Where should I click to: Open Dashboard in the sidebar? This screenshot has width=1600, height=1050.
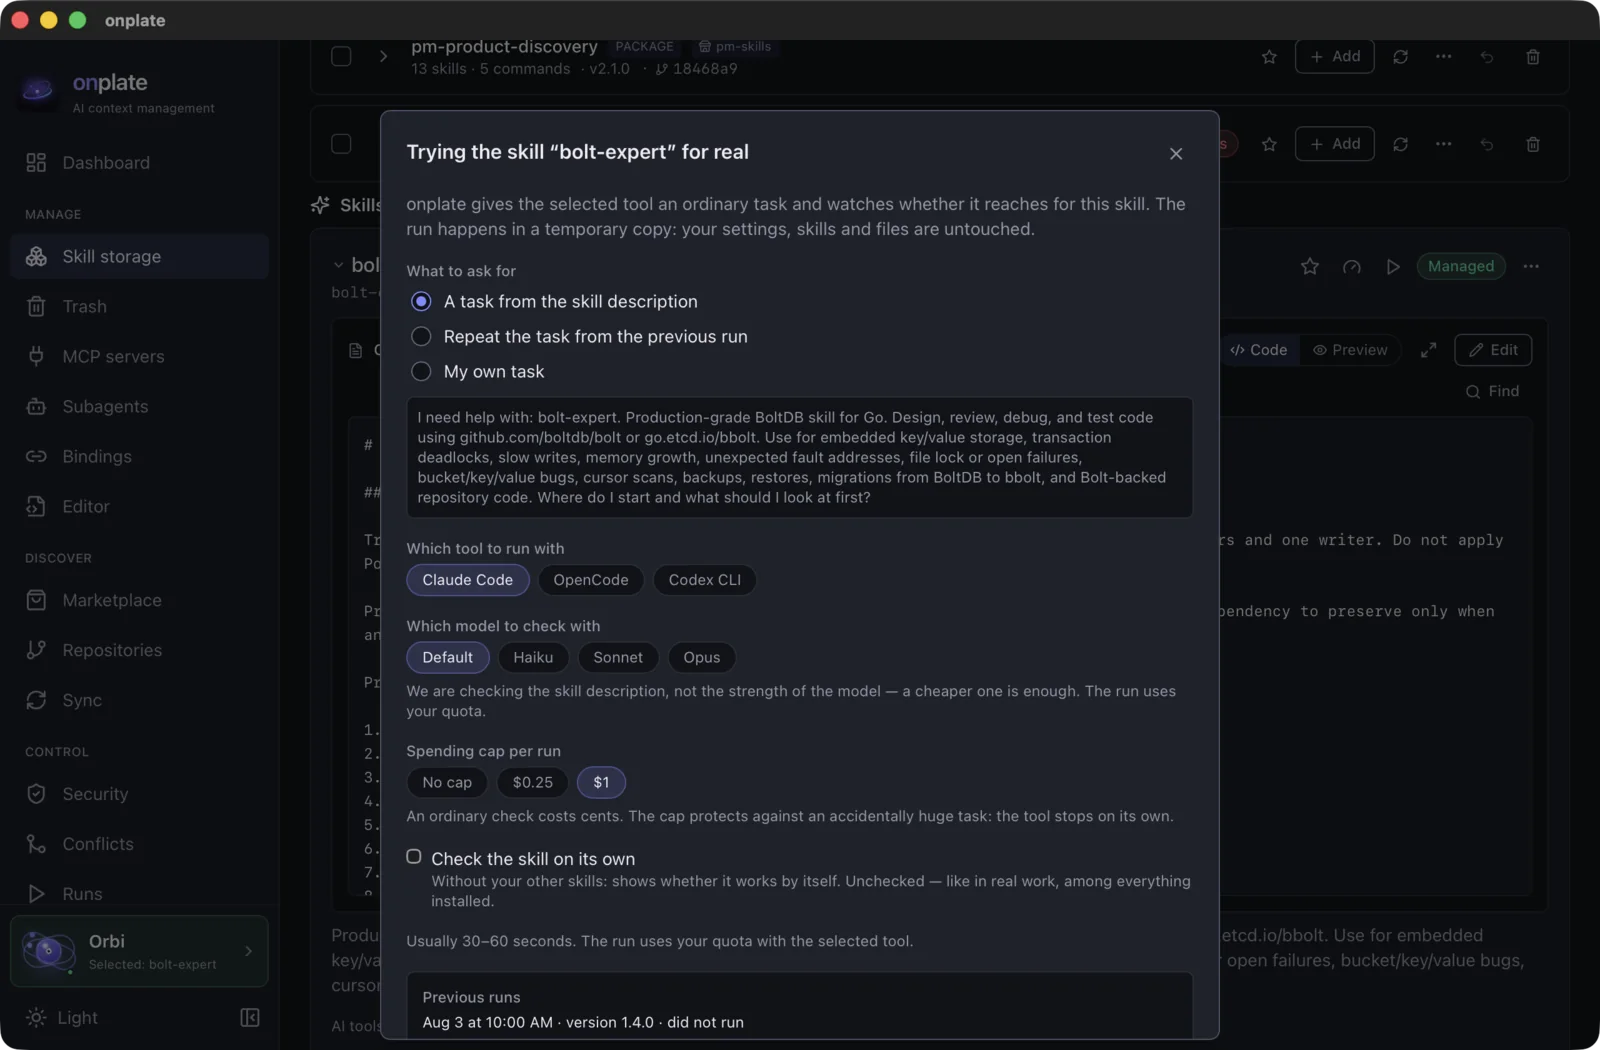click(139, 163)
